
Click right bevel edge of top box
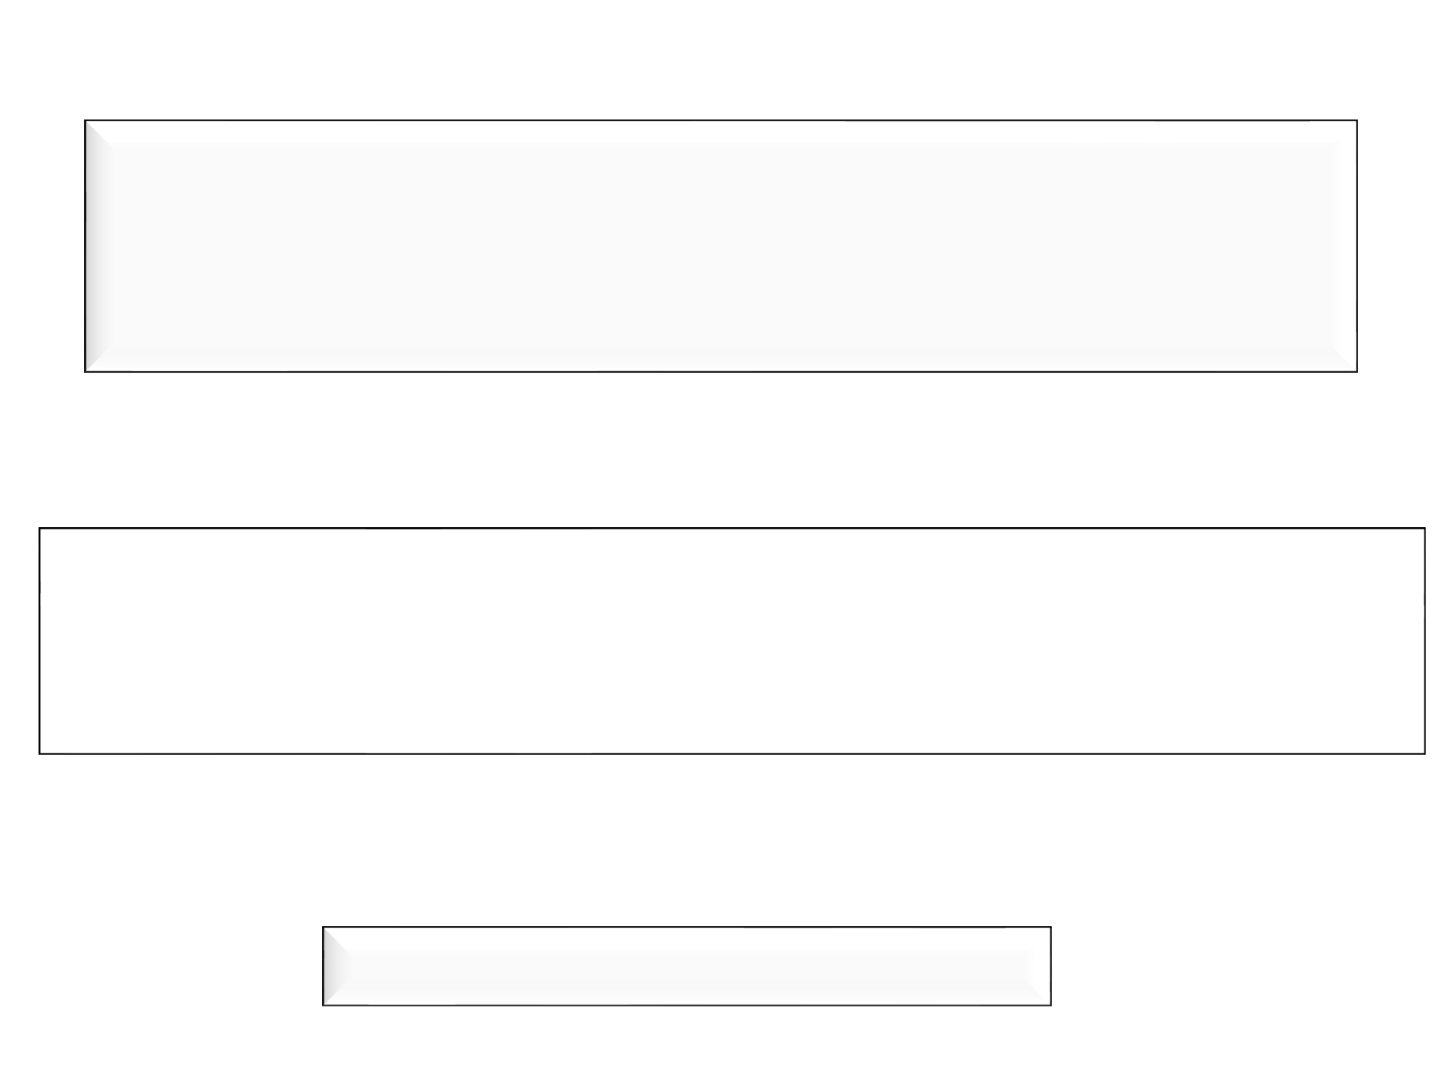[x=1348, y=246]
